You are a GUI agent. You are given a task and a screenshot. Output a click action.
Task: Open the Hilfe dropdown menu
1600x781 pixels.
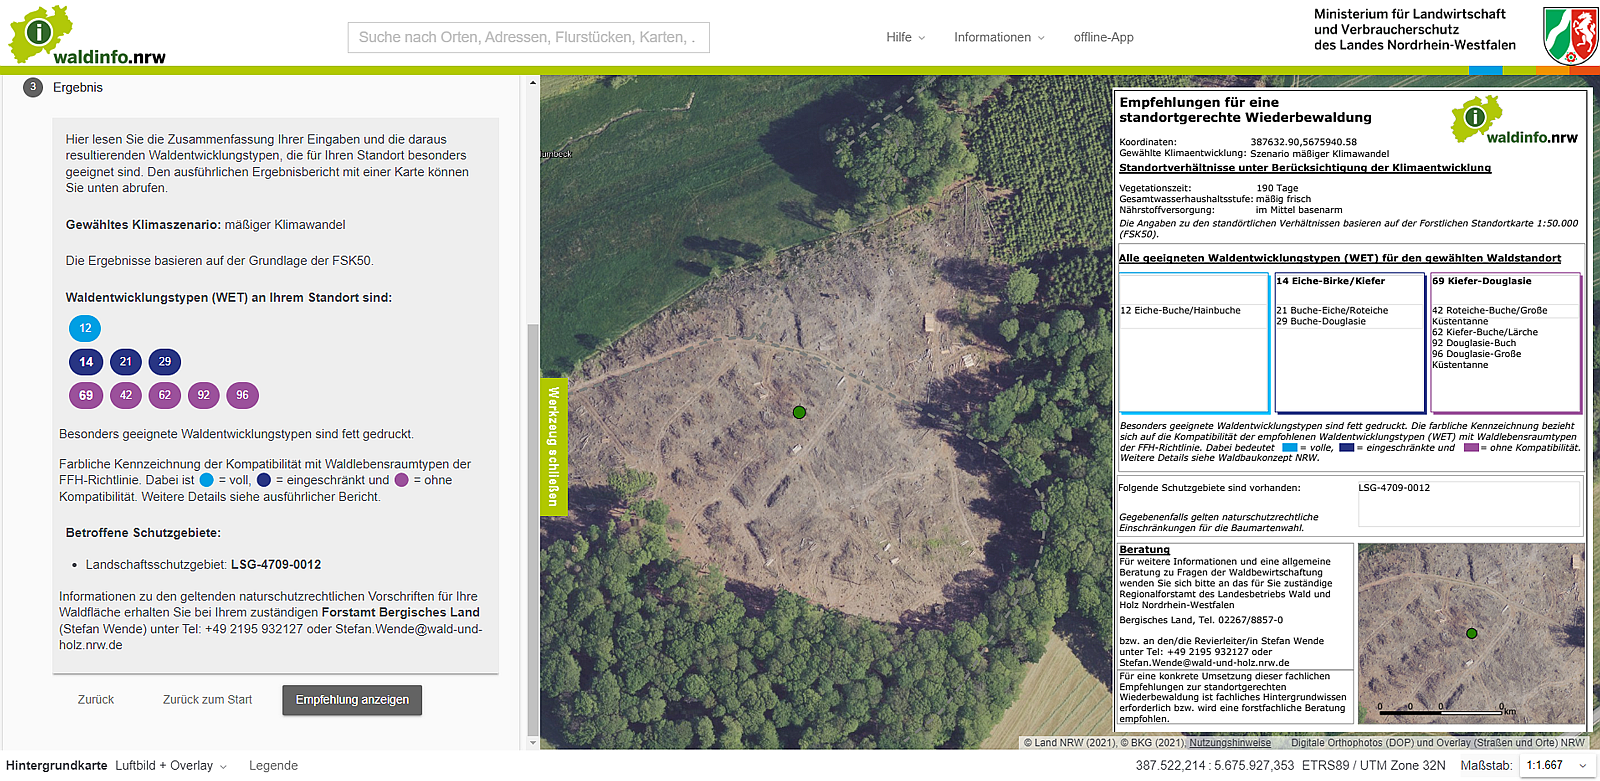(x=905, y=37)
